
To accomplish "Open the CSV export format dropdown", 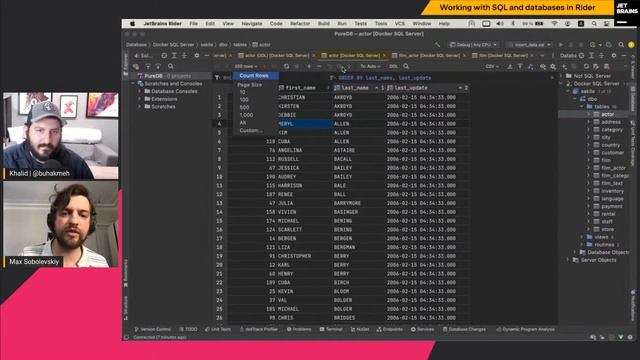I will click(x=492, y=66).
